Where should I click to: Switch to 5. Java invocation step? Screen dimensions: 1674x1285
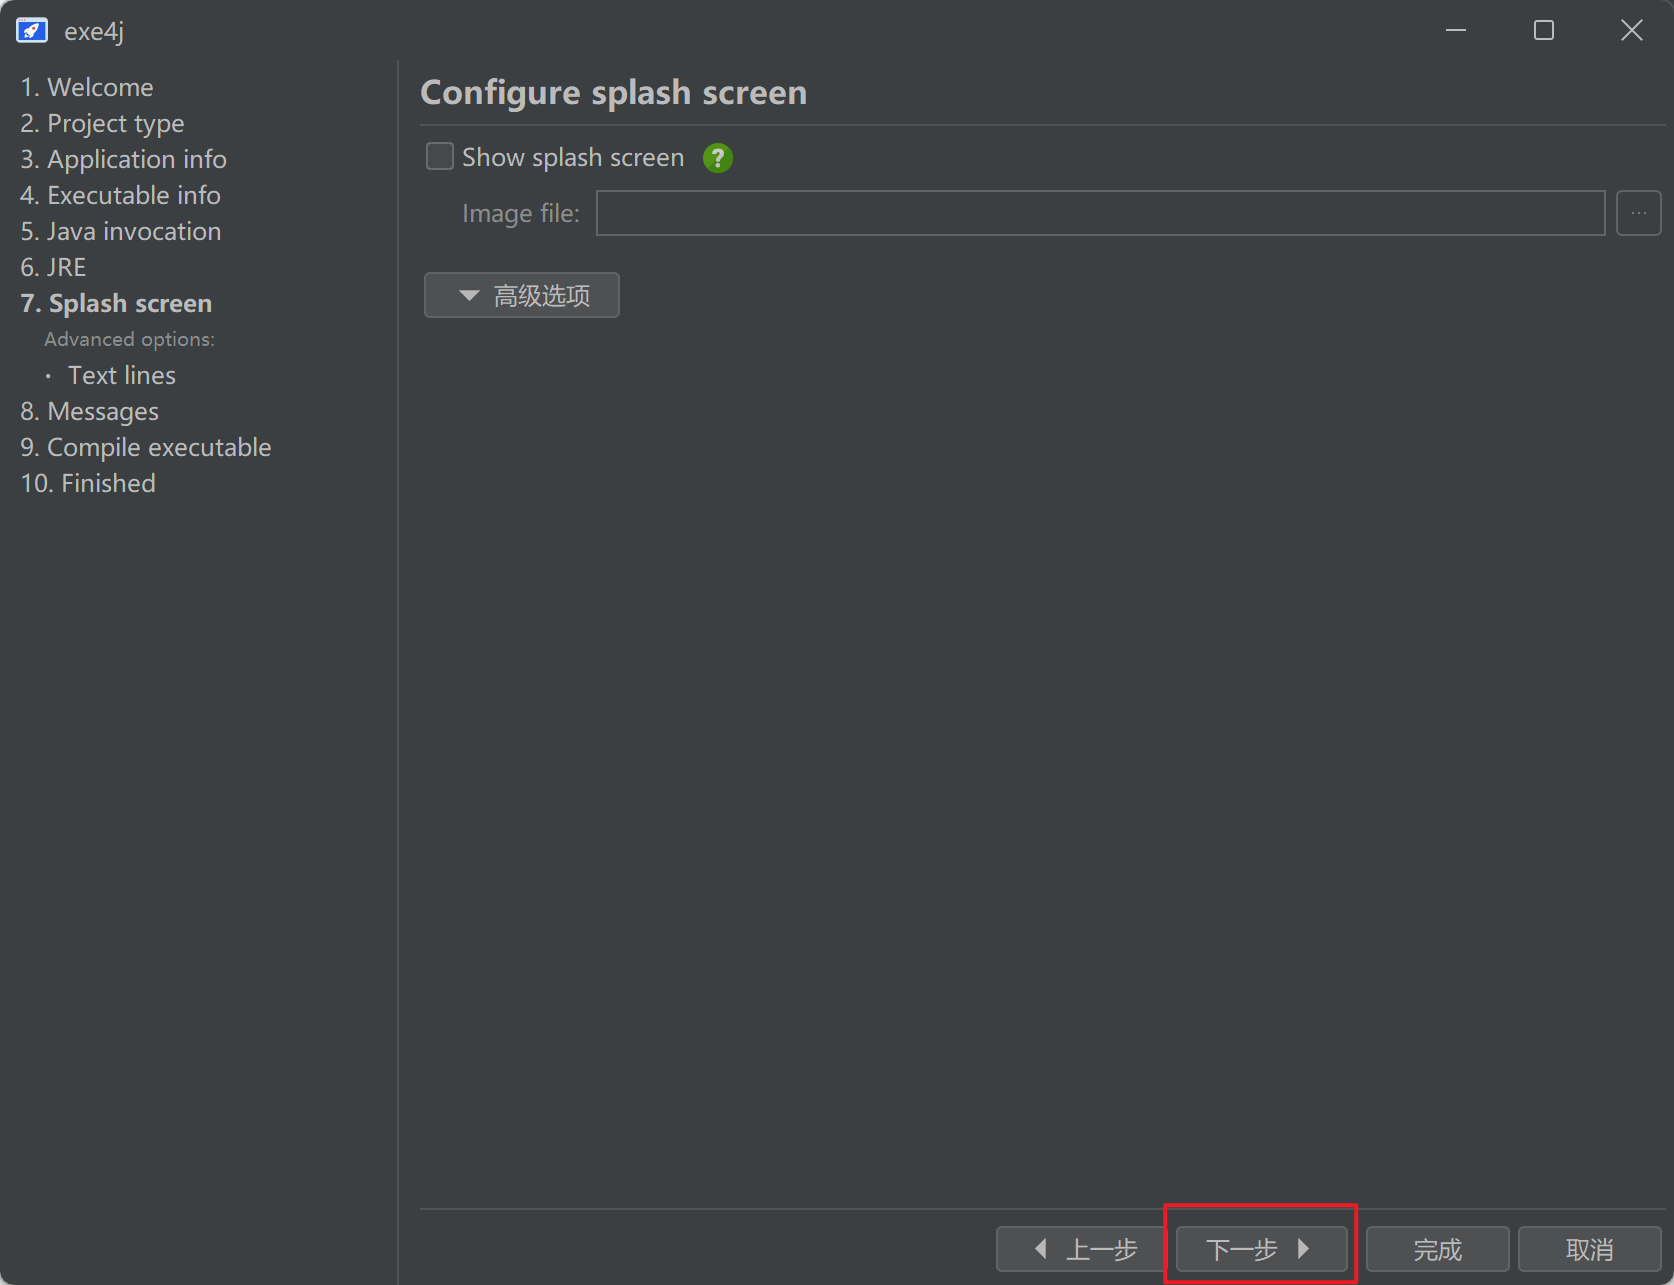point(120,231)
